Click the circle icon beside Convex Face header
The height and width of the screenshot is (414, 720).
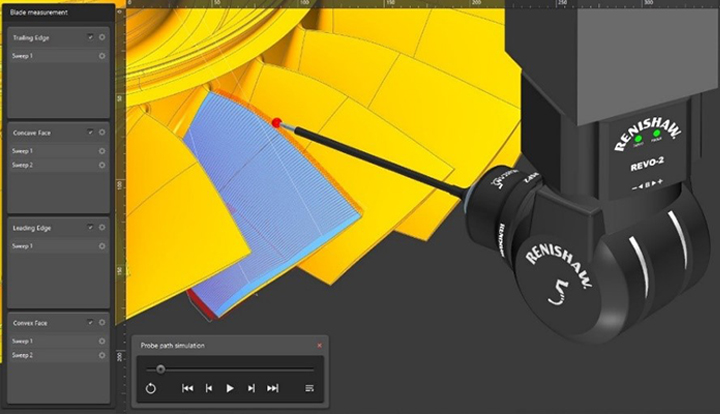pyautogui.click(x=102, y=322)
